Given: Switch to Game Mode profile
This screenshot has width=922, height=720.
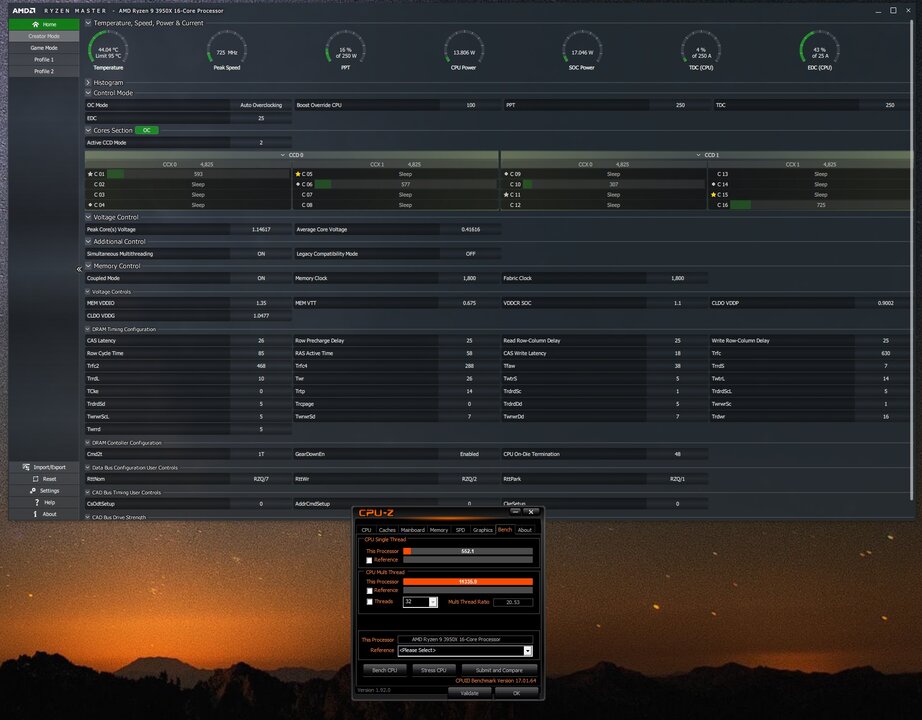Looking at the screenshot, I should (x=44, y=48).
